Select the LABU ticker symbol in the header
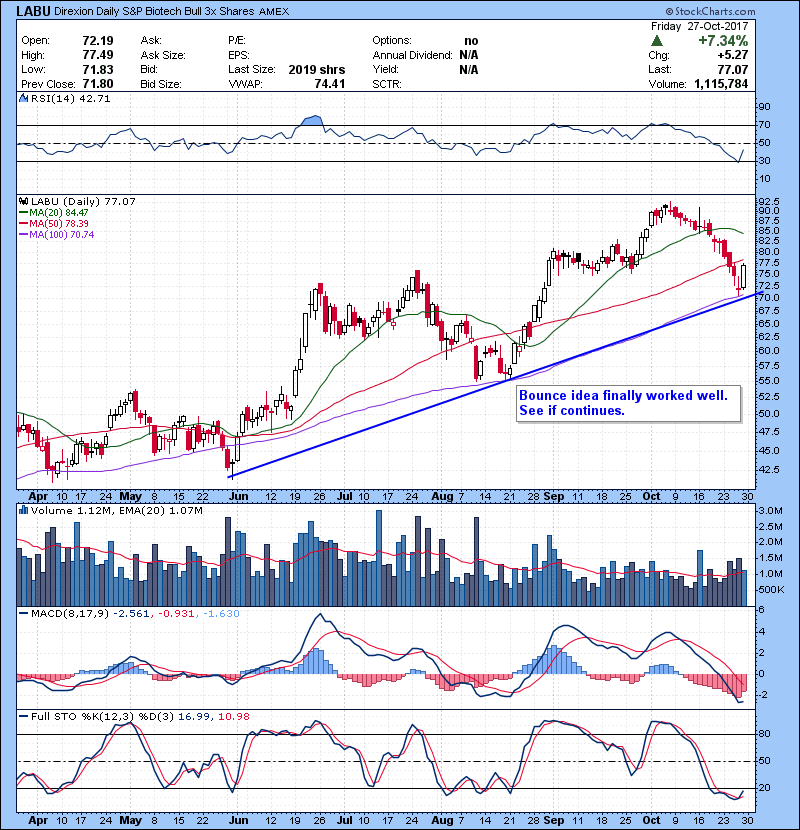 33,11
